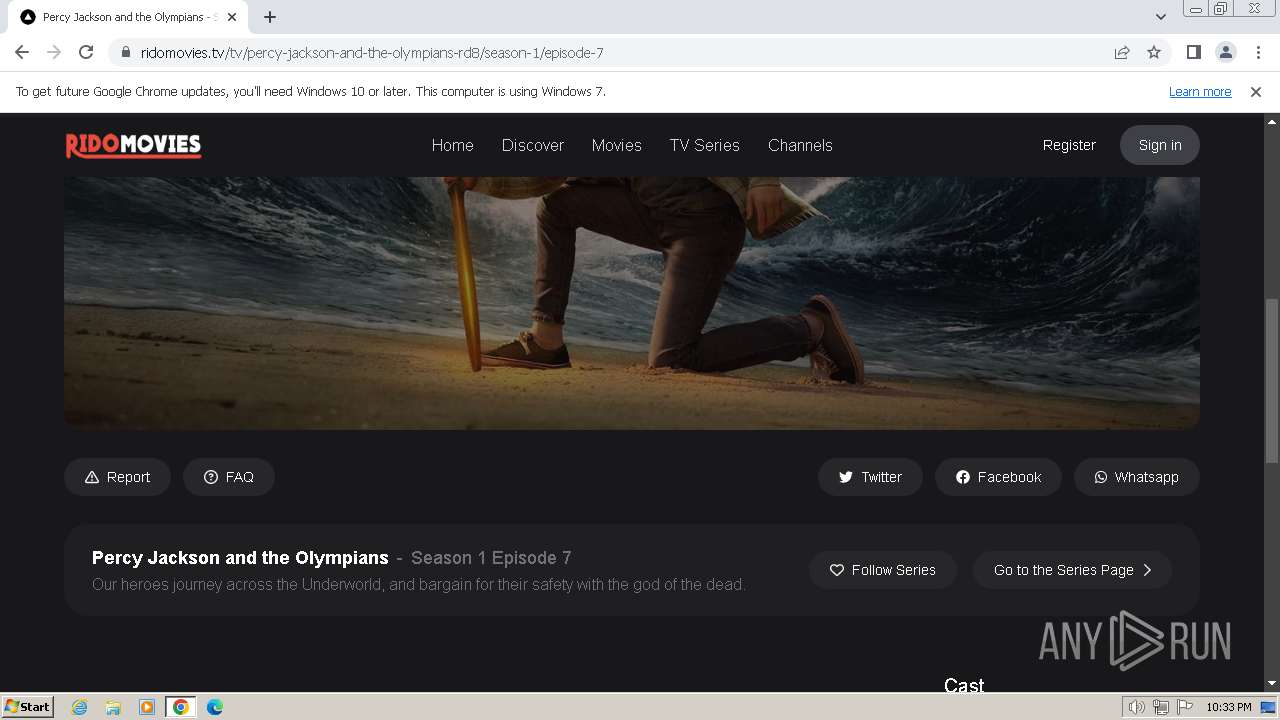
Task: Open the Windows Start menu
Action: click(x=28, y=706)
